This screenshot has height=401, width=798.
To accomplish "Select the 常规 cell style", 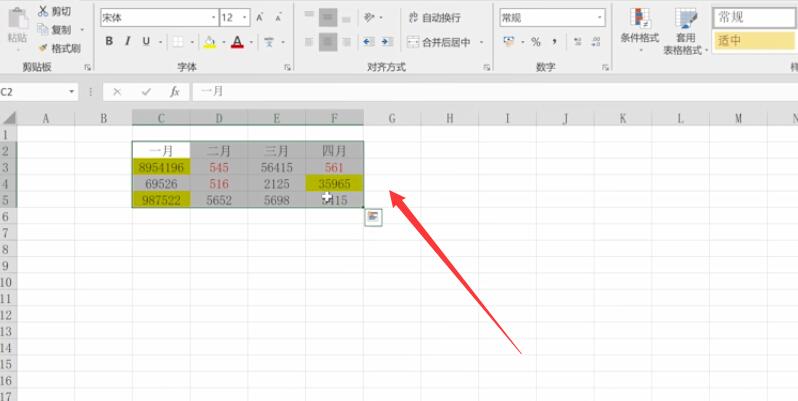I will (x=754, y=18).
